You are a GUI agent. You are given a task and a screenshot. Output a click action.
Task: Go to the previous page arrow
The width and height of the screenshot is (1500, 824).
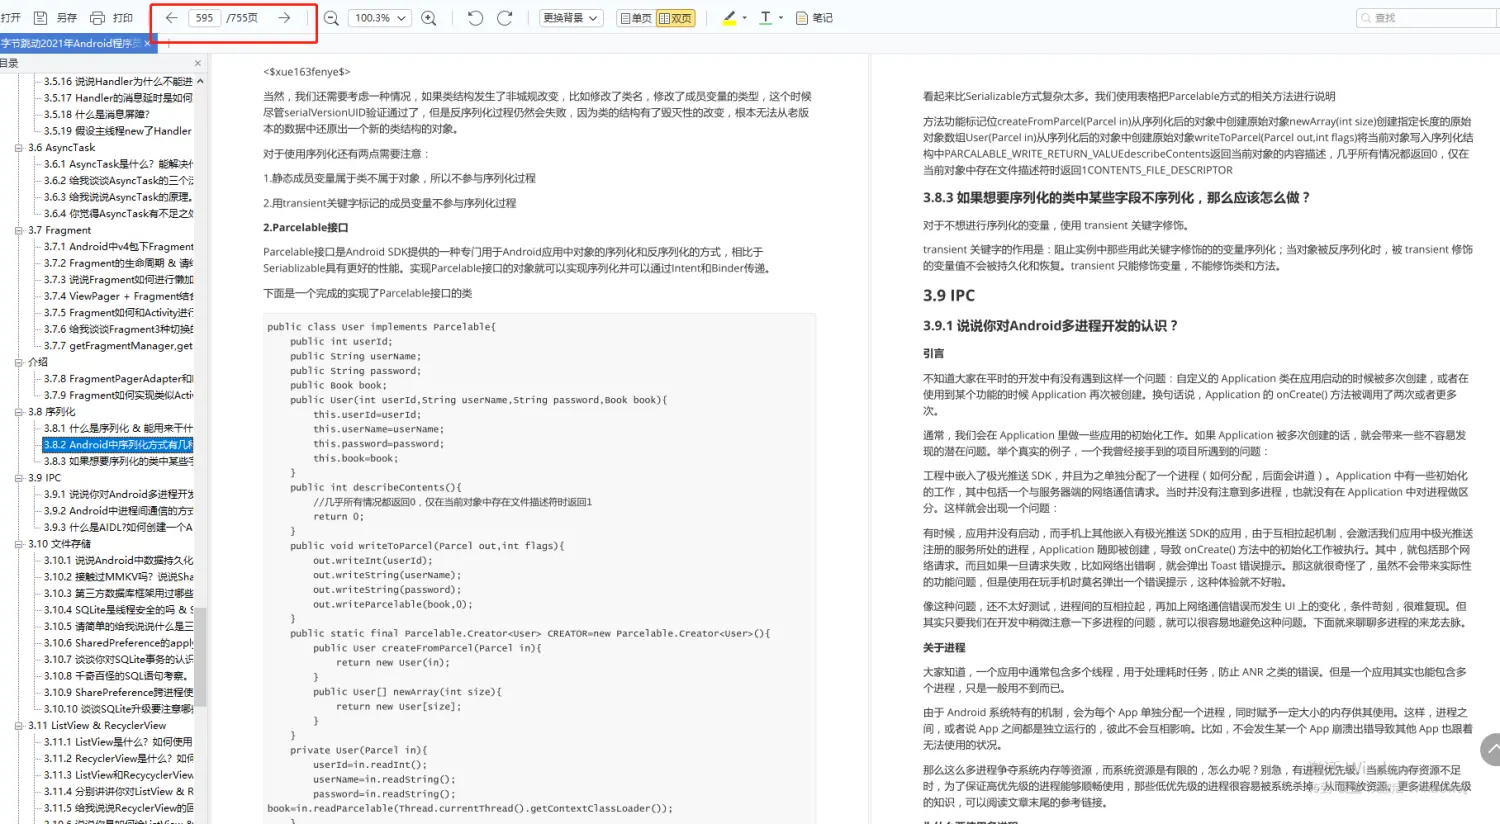coord(172,18)
